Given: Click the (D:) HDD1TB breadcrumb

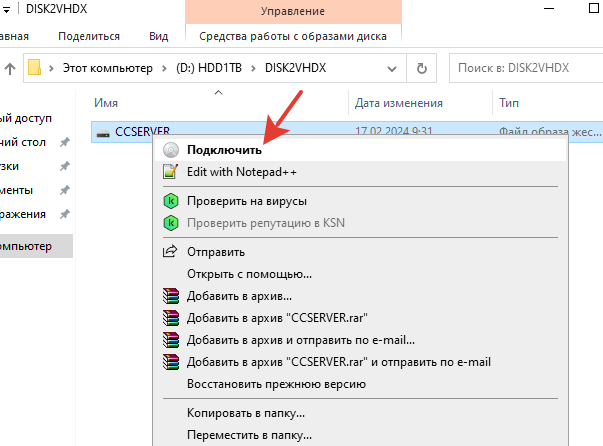Looking at the screenshot, I should 209,68.
